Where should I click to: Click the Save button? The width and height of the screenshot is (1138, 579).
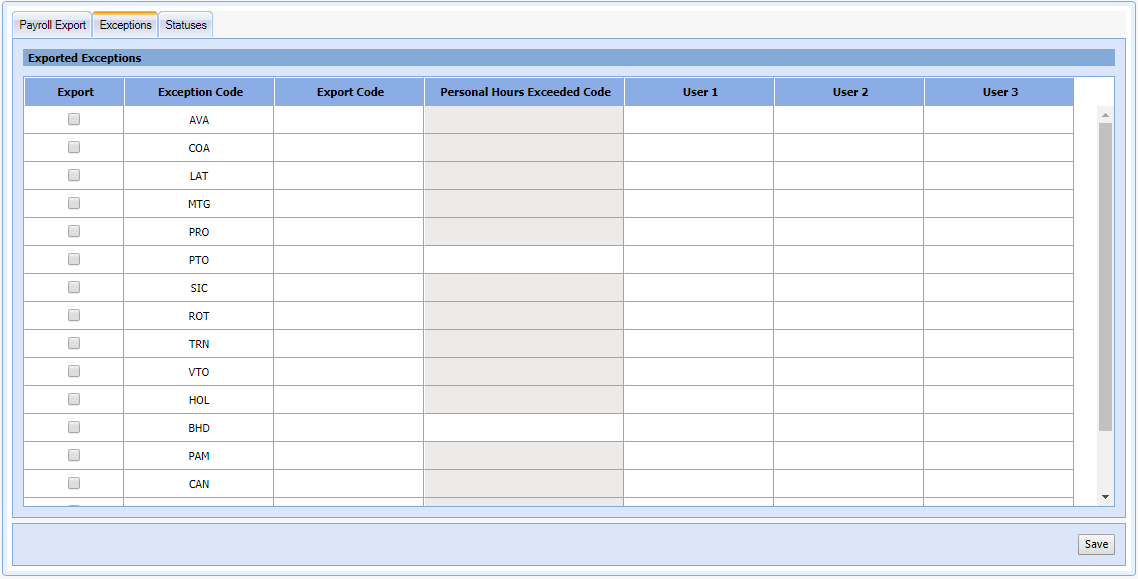click(x=1096, y=544)
